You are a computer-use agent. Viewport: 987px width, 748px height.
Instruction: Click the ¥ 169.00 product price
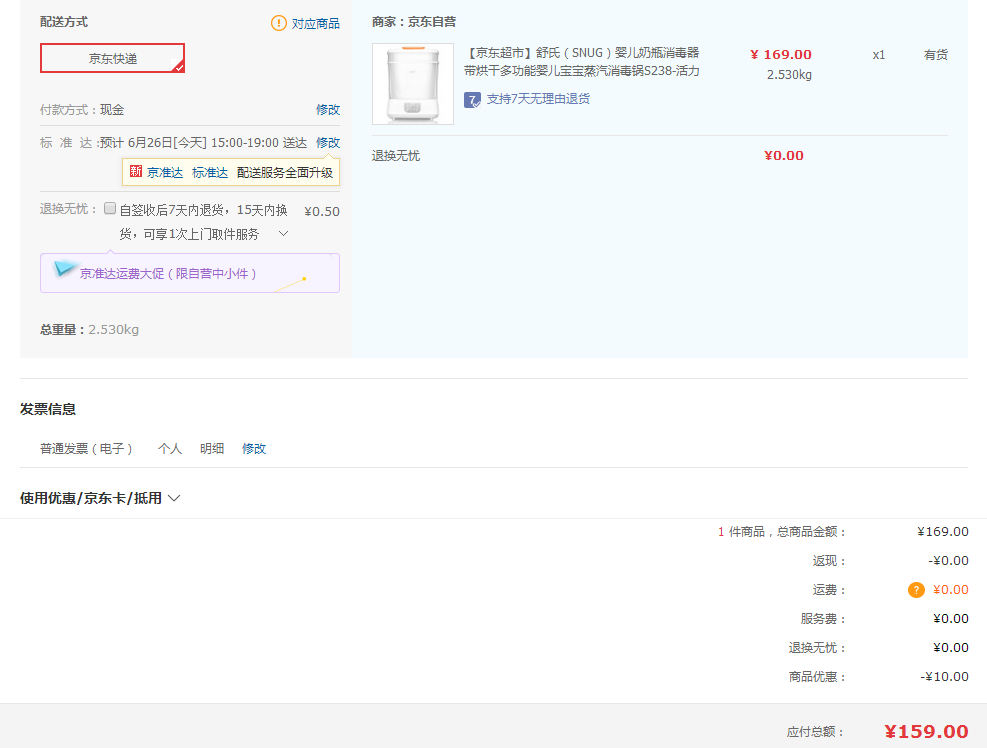781,54
